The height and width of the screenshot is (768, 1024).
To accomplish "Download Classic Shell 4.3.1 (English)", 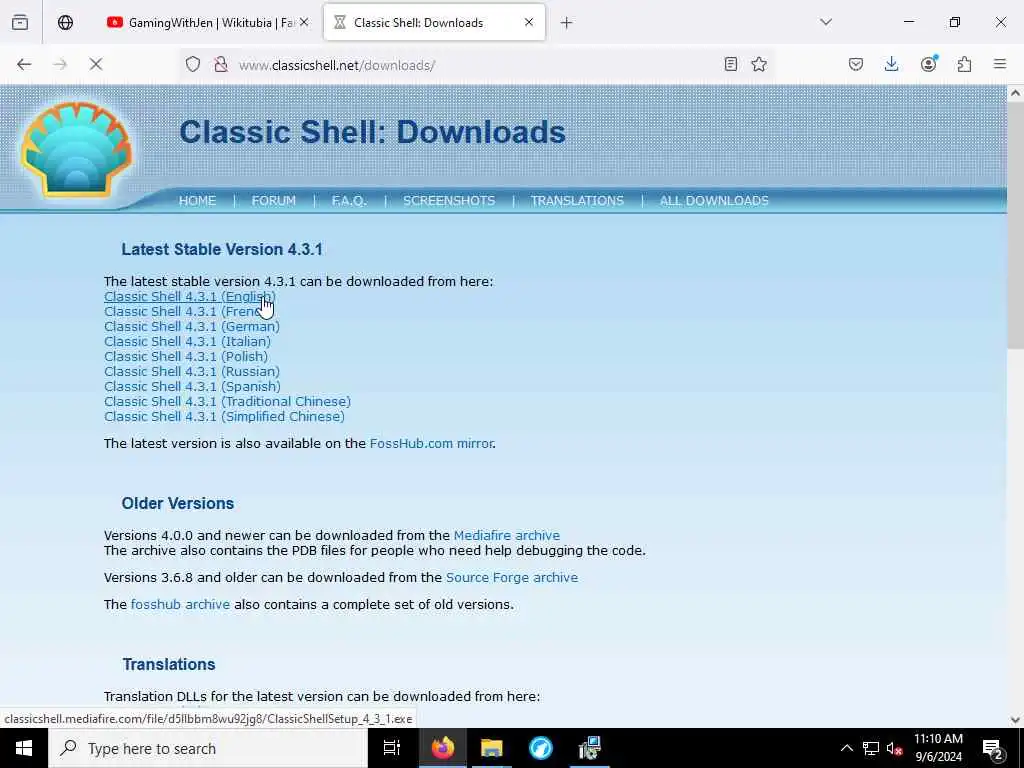I will pyautogui.click(x=189, y=296).
